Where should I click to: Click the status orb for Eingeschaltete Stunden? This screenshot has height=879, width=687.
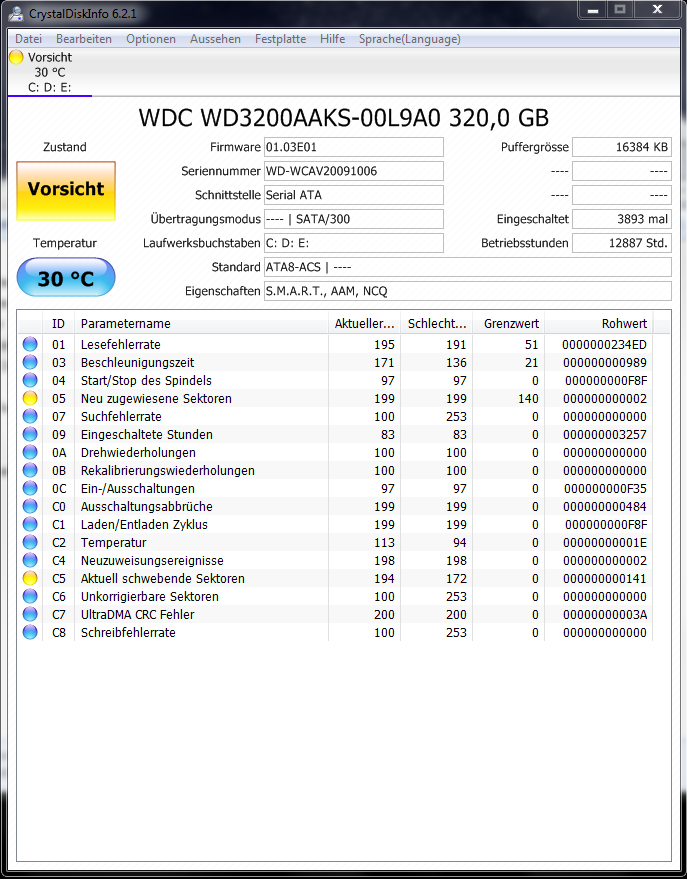(30, 434)
